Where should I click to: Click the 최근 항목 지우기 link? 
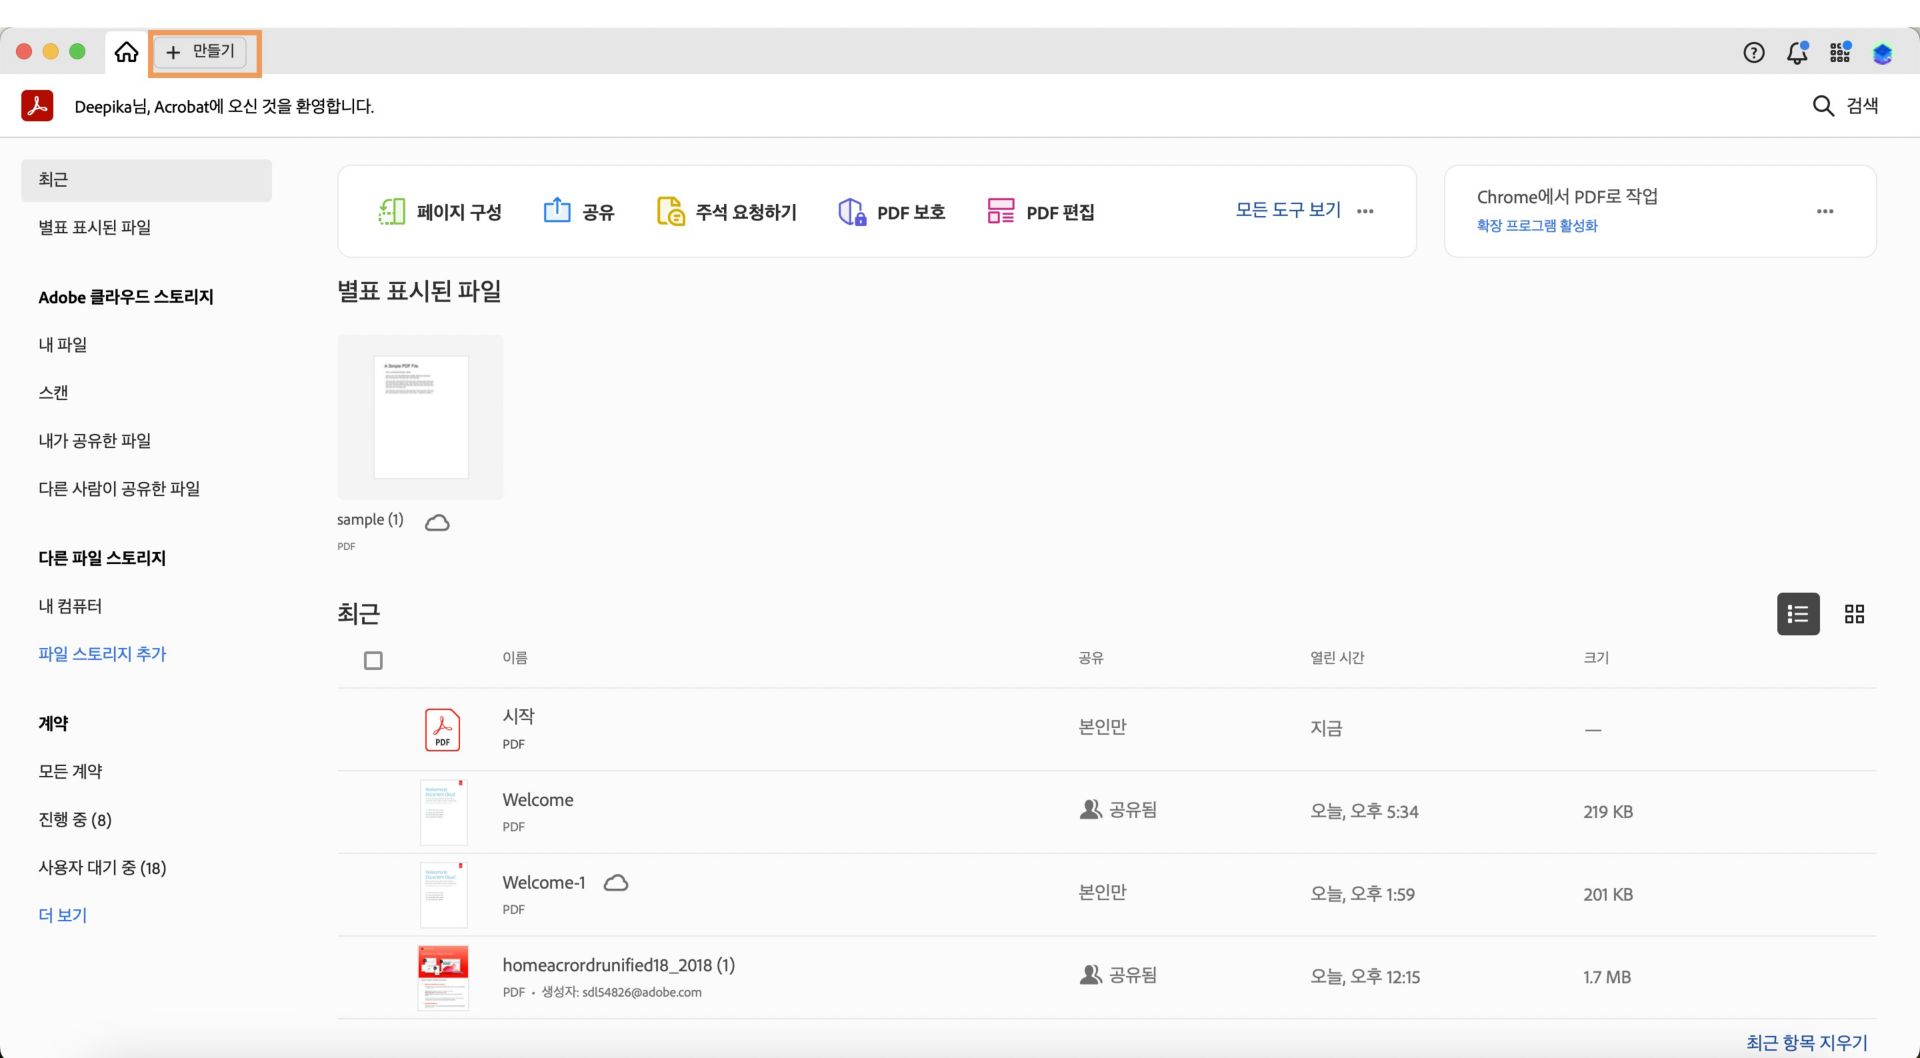pyautogui.click(x=1806, y=1043)
